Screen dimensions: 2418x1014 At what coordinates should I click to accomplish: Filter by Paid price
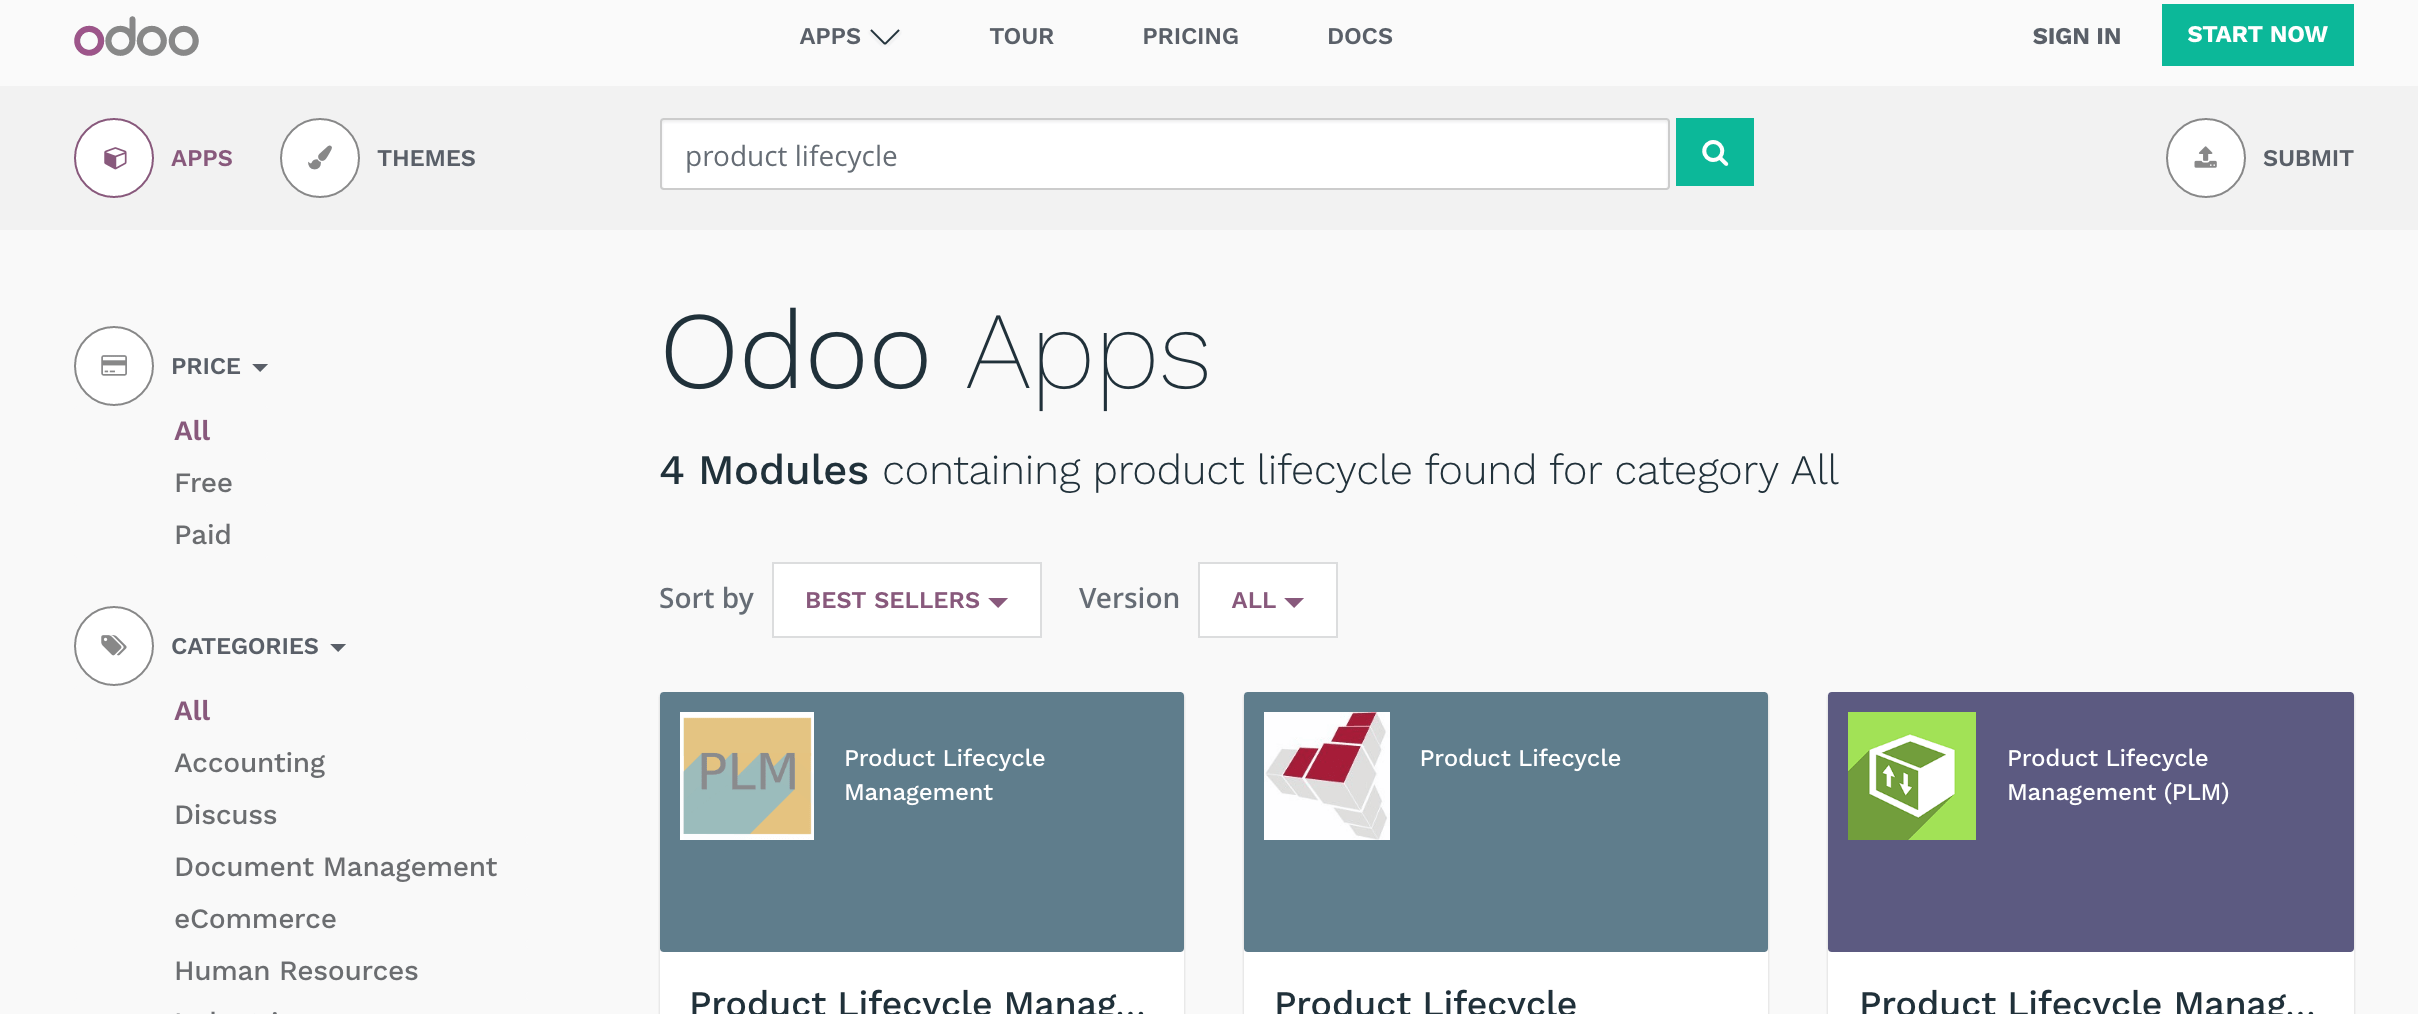pyautogui.click(x=202, y=535)
